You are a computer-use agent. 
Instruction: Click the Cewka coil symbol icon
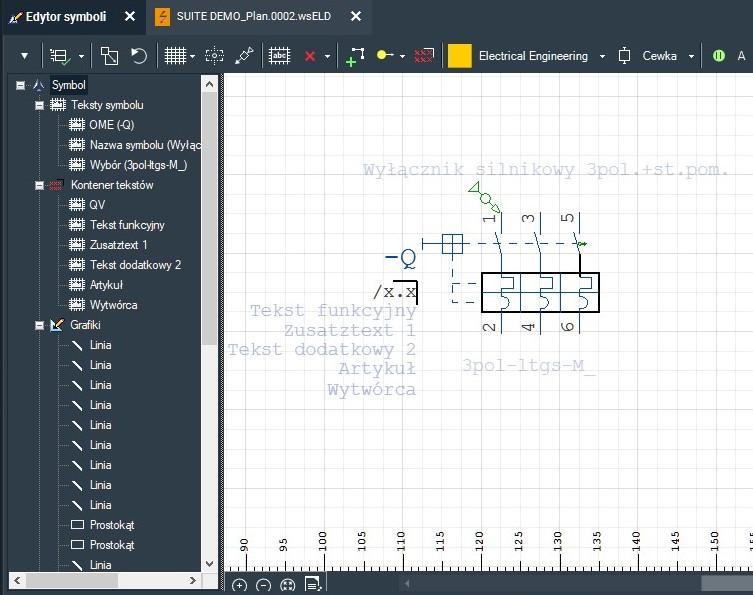tap(624, 56)
